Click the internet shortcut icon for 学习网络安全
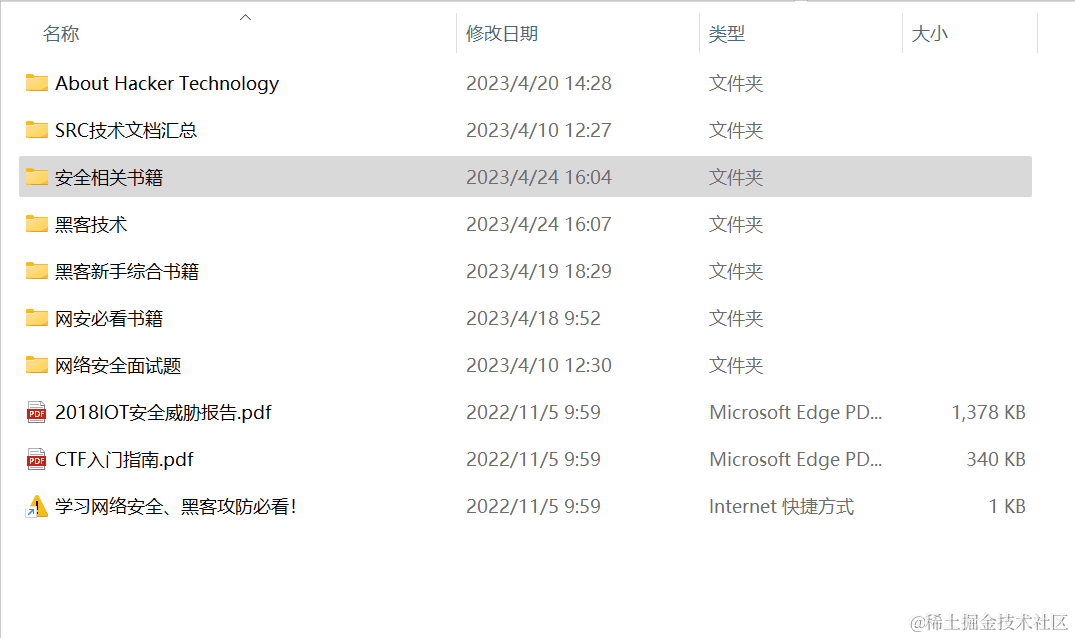 [37, 507]
